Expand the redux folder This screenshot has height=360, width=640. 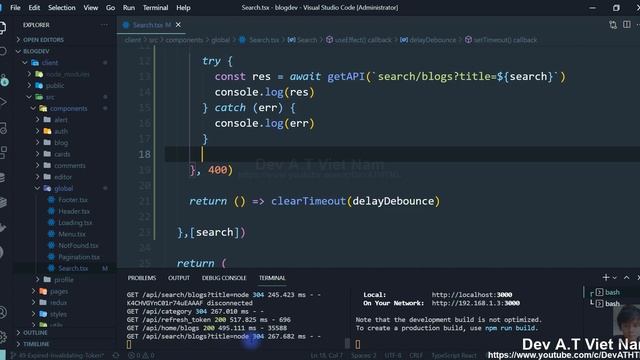click(x=58, y=302)
